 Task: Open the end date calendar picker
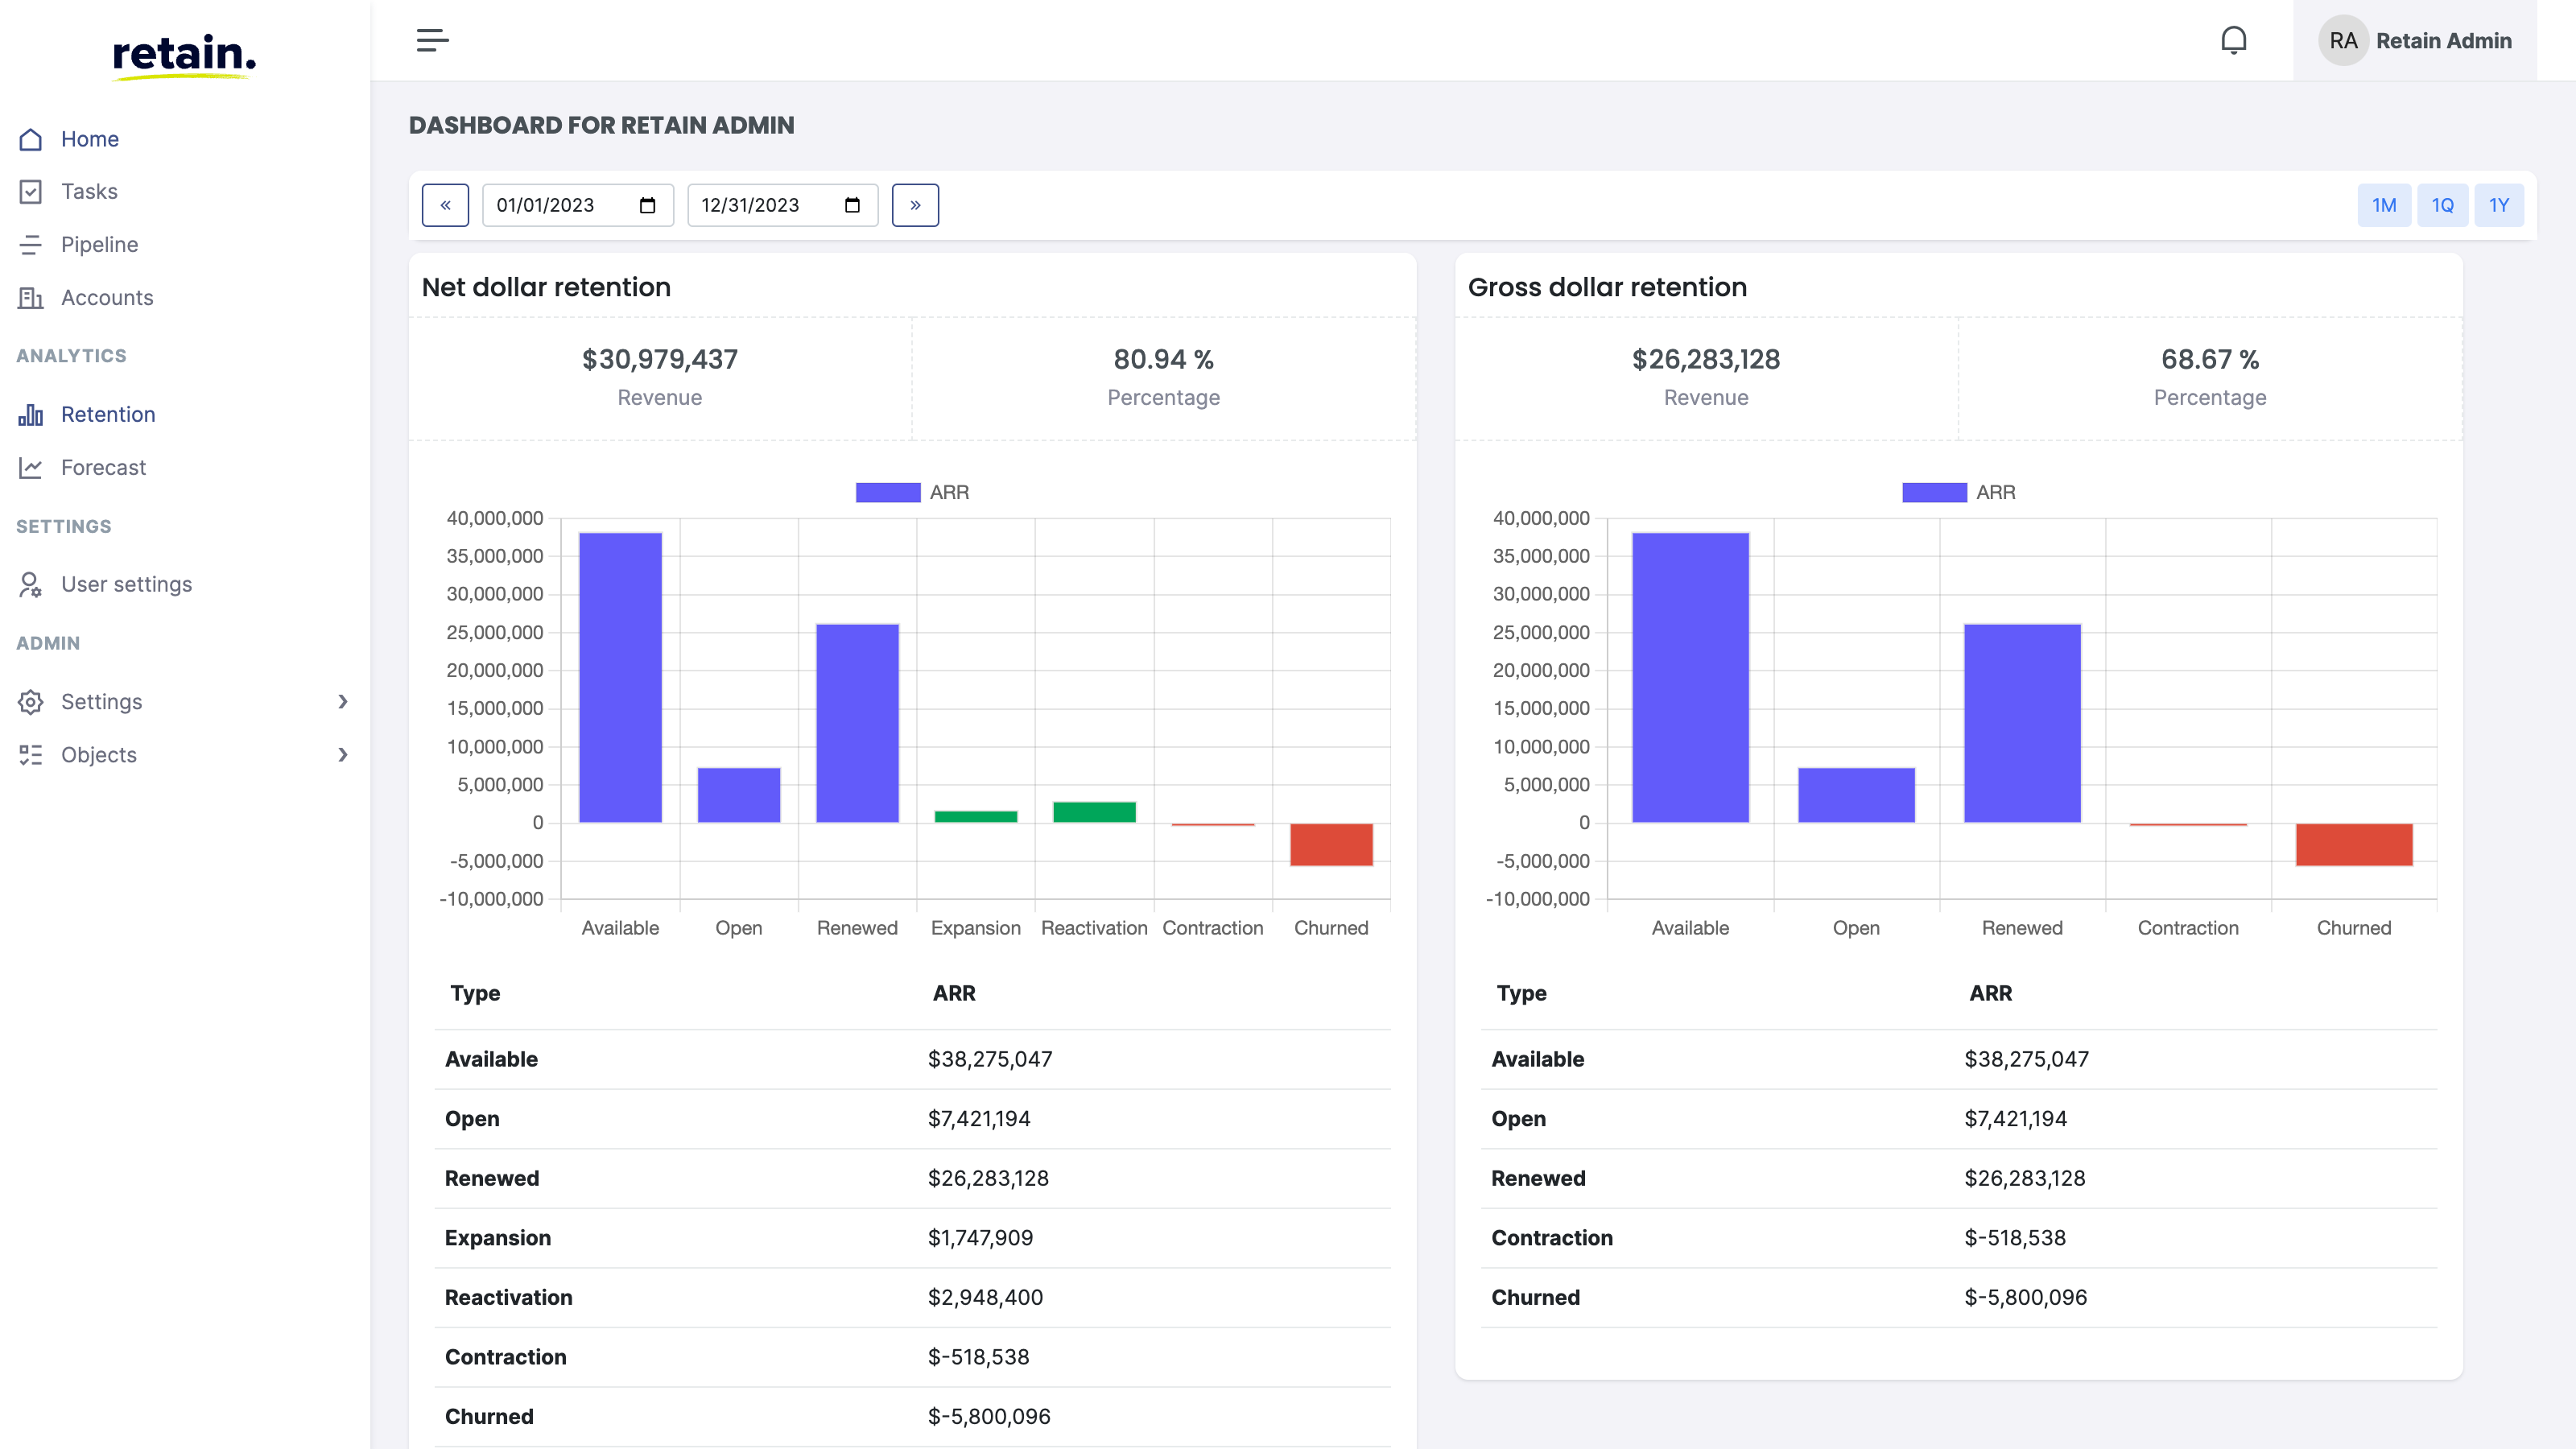pos(852,204)
